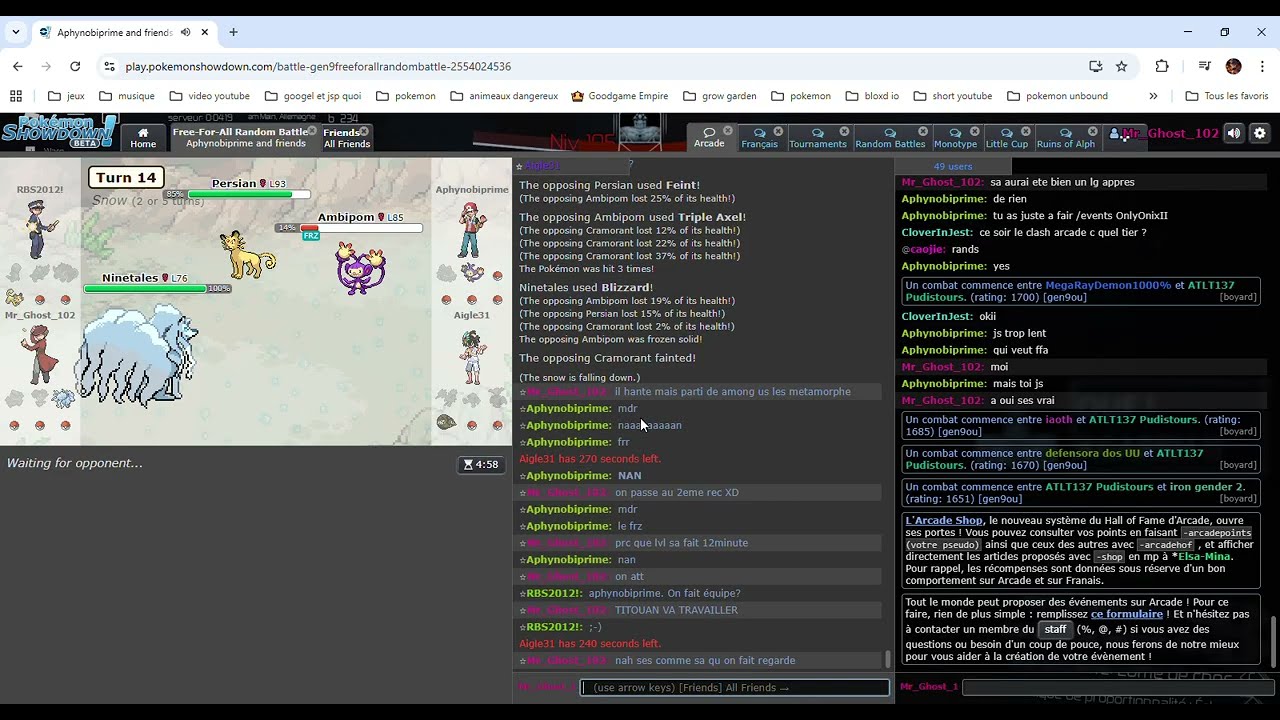Switch to the Ruins of Alph tab
The height and width of the screenshot is (720, 1280).
click(1065, 138)
